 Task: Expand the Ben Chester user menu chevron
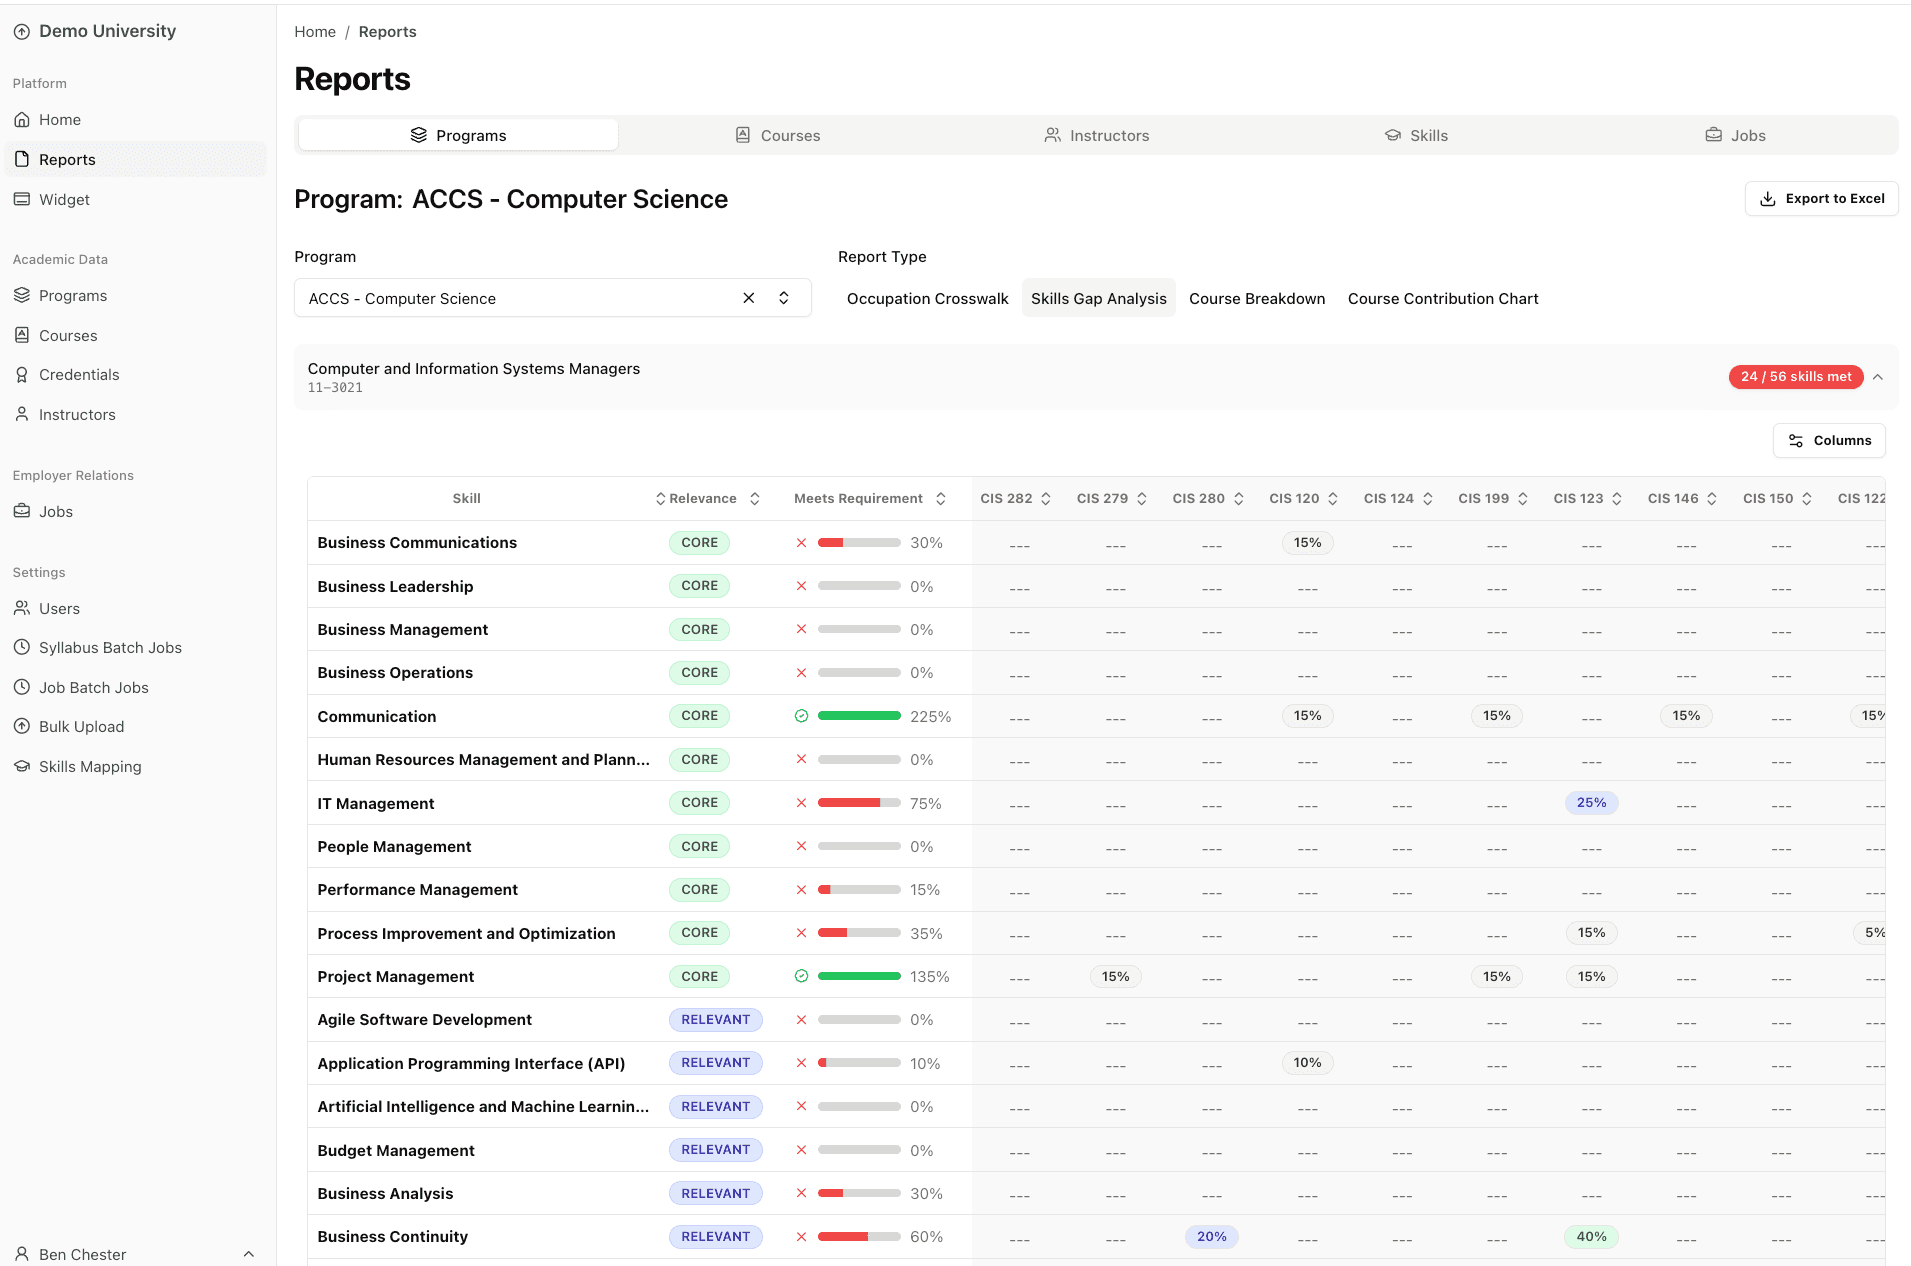point(249,1254)
